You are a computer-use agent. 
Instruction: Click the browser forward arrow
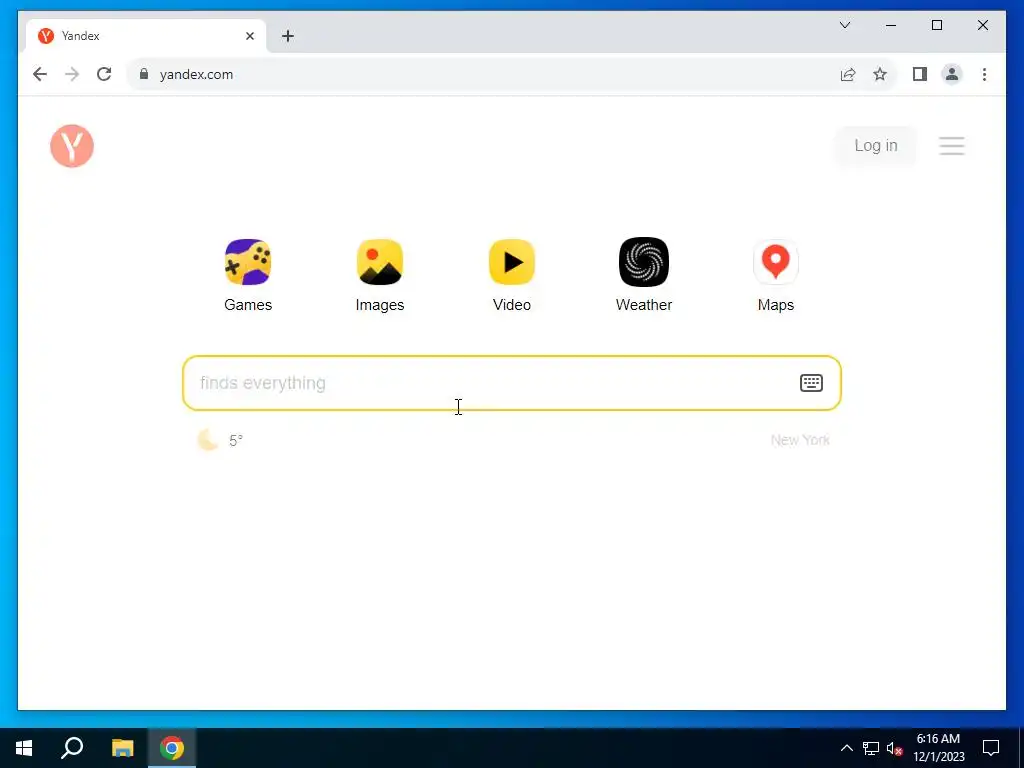pyautogui.click(x=72, y=74)
